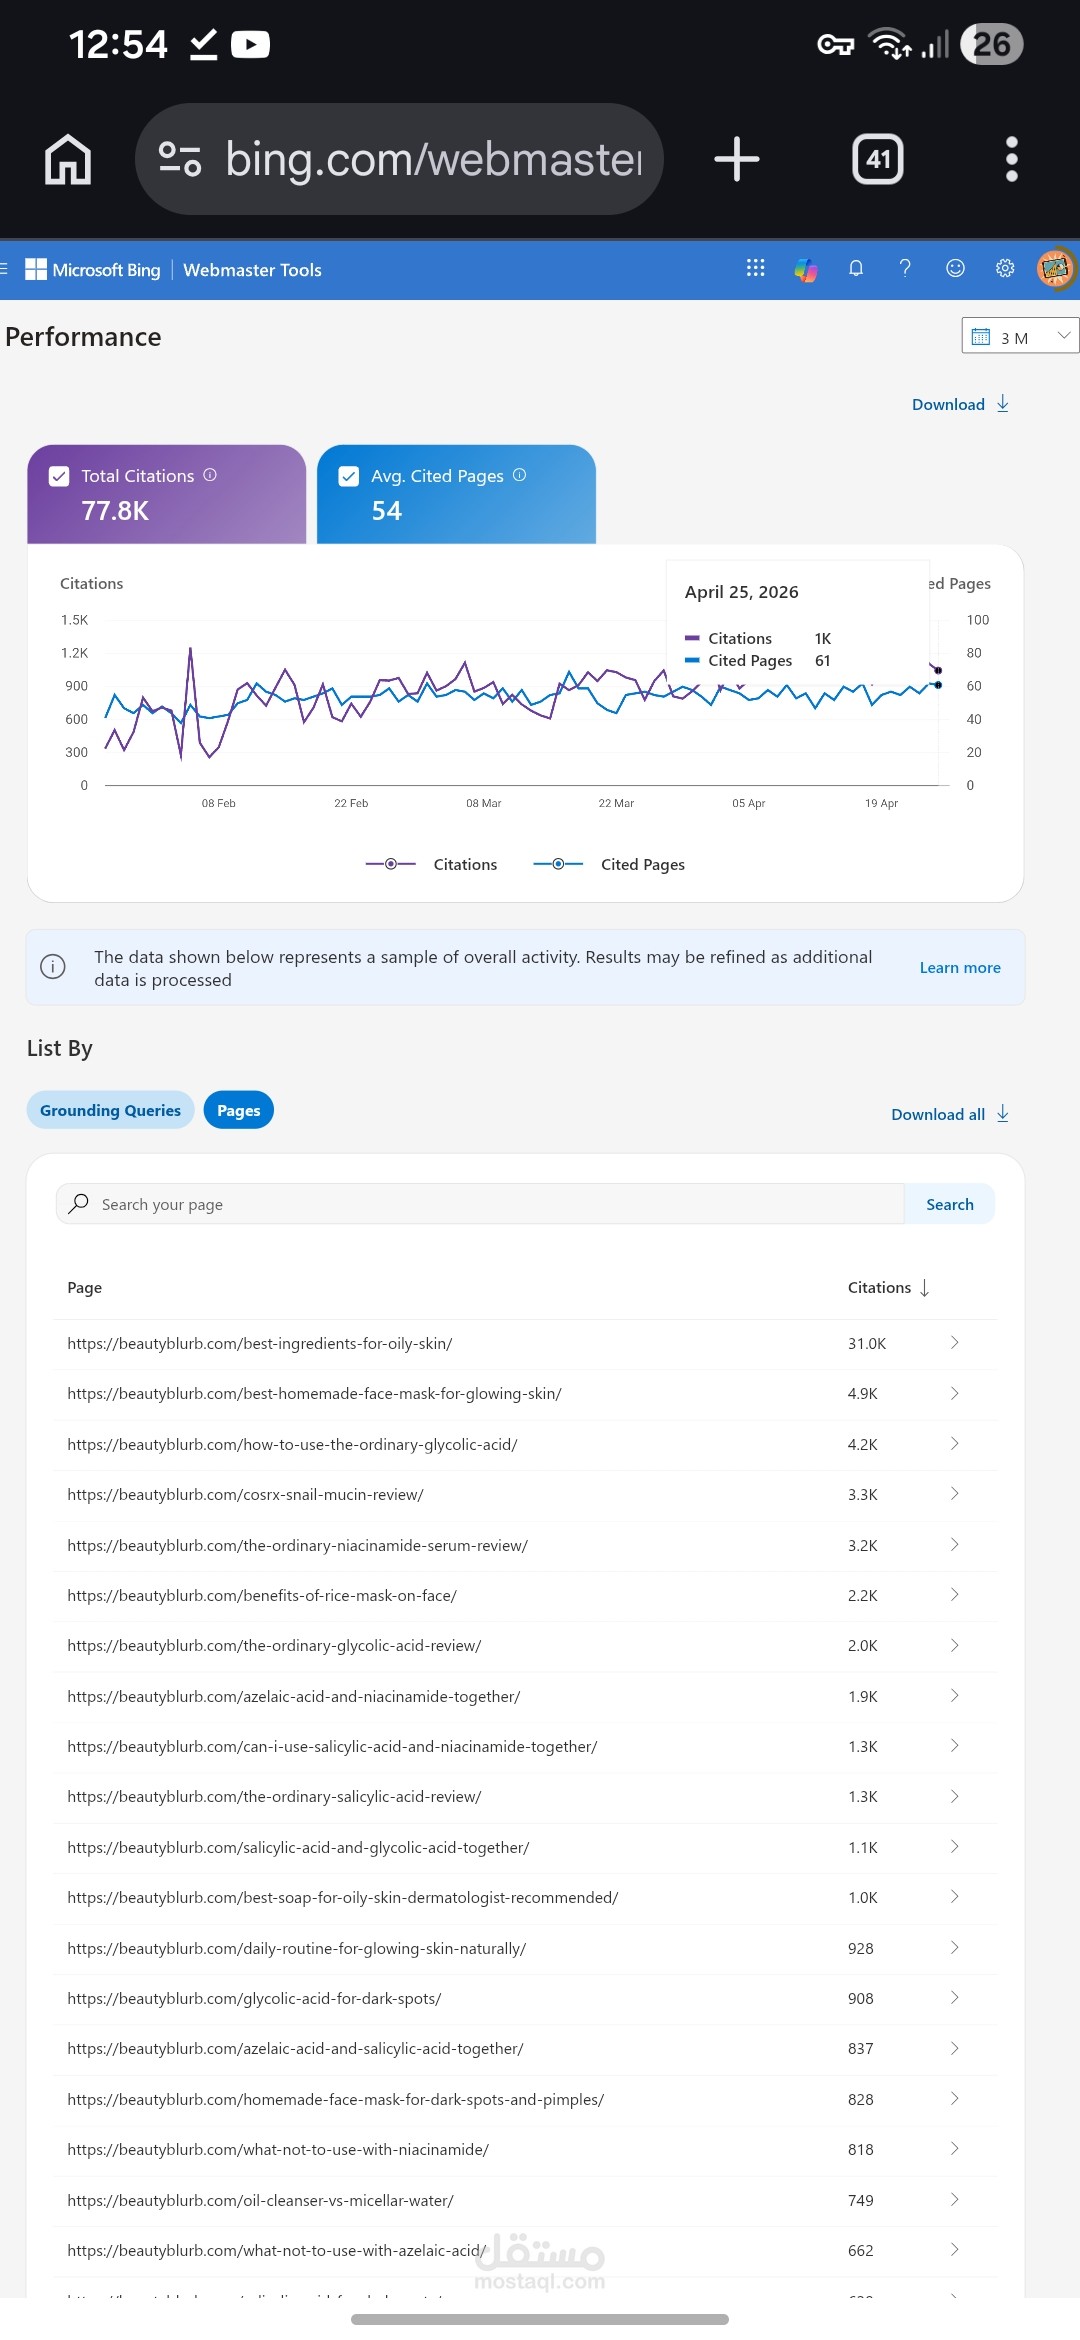The height and width of the screenshot is (2340, 1080).
Task: Open the 3 M date range dropdown
Action: (x=1020, y=336)
